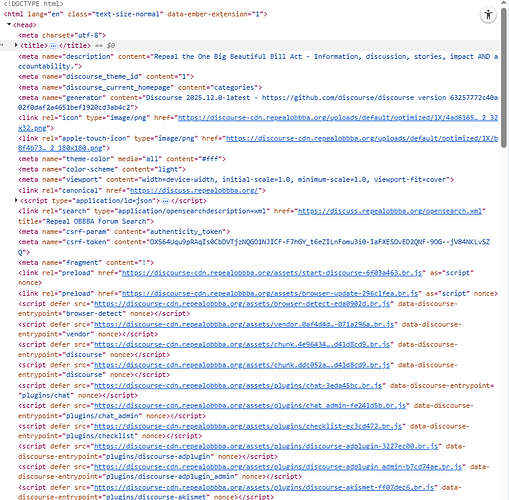The height and width of the screenshot is (500, 509).
Task: Open the vendor script src link
Action: tap(244, 324)
